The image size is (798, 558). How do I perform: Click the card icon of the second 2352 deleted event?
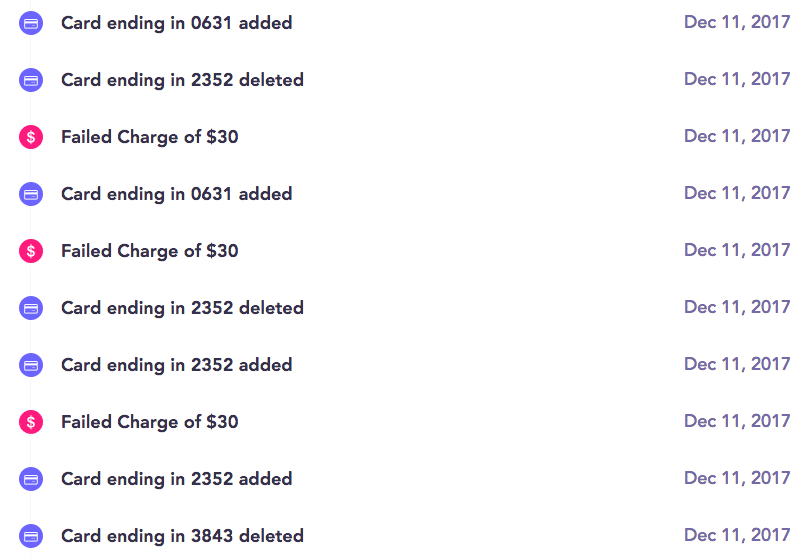pos(31,308)
